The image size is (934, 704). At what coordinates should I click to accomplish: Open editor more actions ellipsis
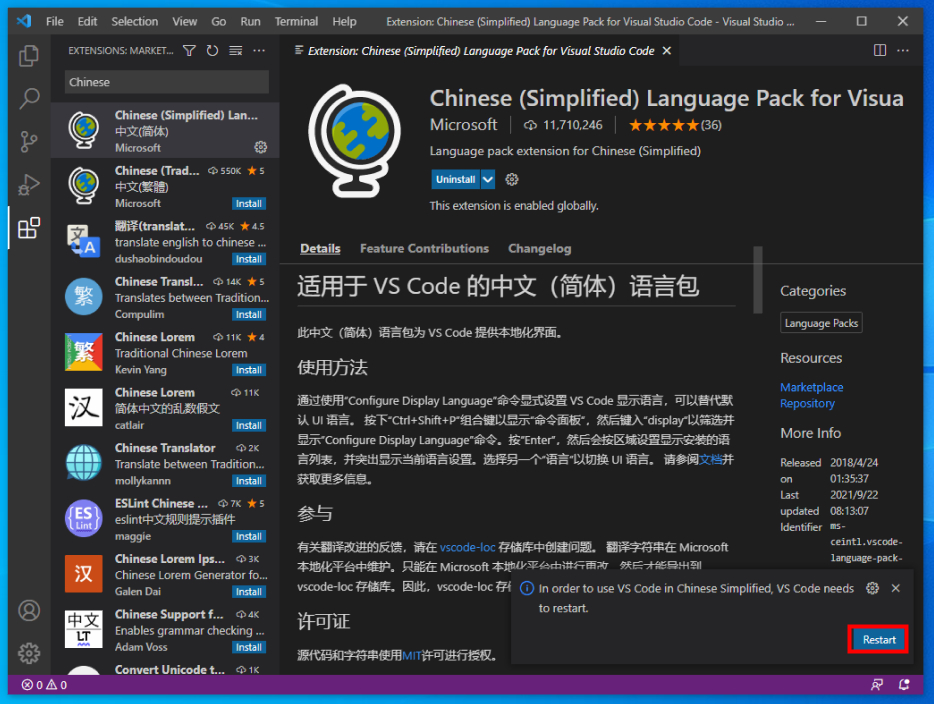[903, 51]
